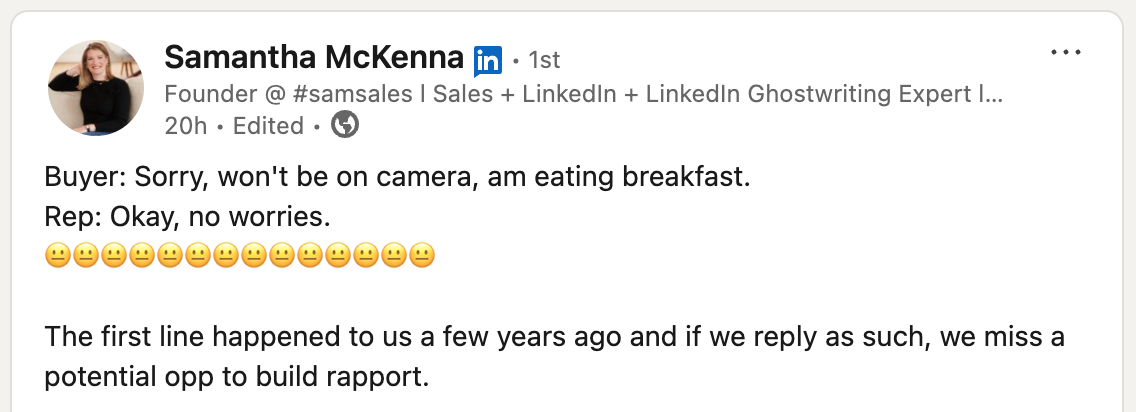Click the truncated ellipsis ending the headline
1136x412 pixels.
coord(994,94)
